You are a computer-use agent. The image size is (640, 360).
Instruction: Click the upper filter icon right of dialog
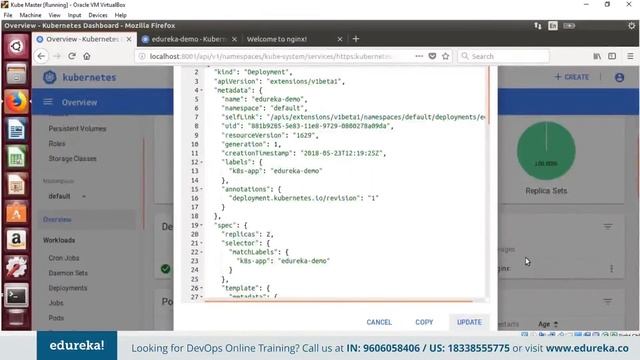[x=608, y=227]
